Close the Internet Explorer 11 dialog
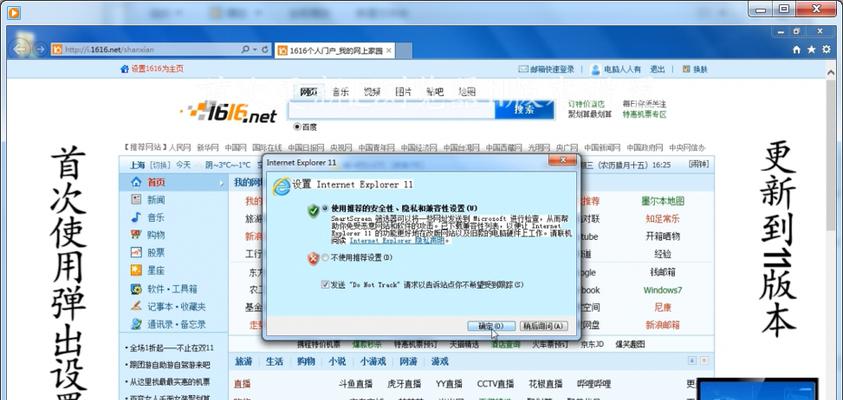The image size is (843, 400). (562, 161)
